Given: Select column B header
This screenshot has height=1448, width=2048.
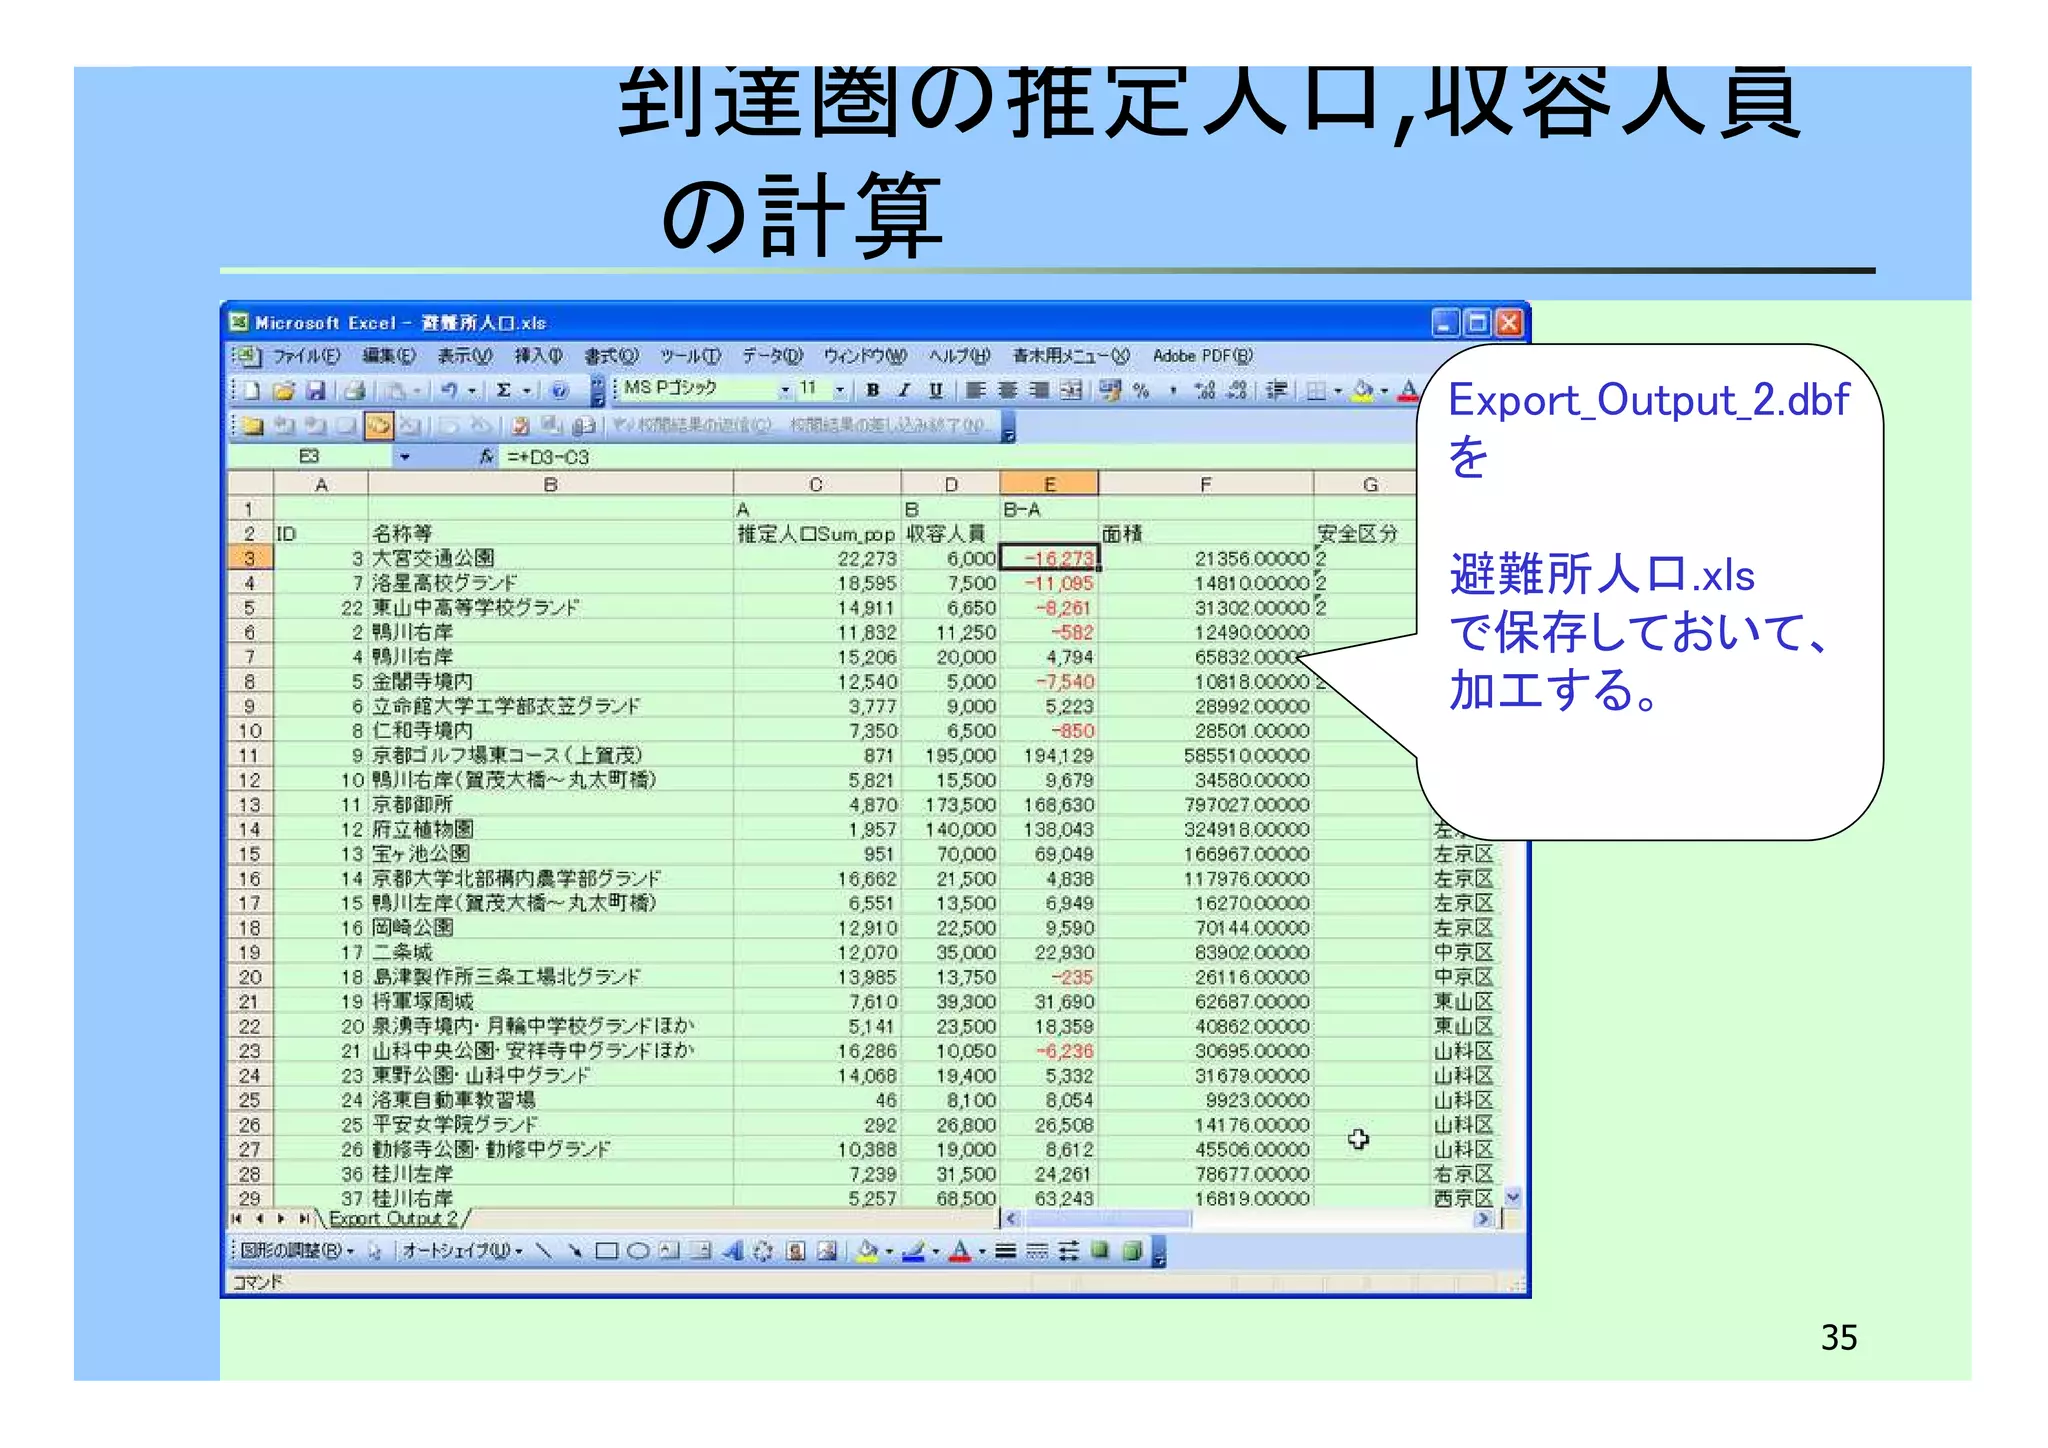Looking at the screenshot, I should pyautogui.click(x=550, y=484).
